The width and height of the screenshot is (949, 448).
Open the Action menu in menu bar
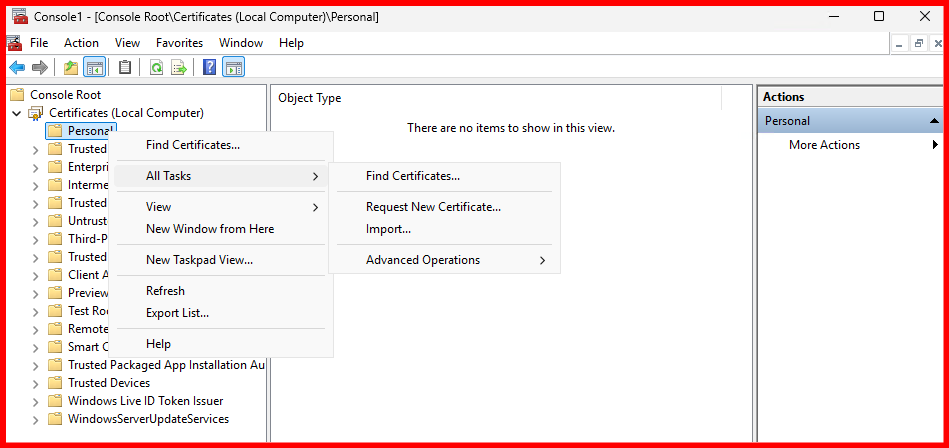[81, 43]
